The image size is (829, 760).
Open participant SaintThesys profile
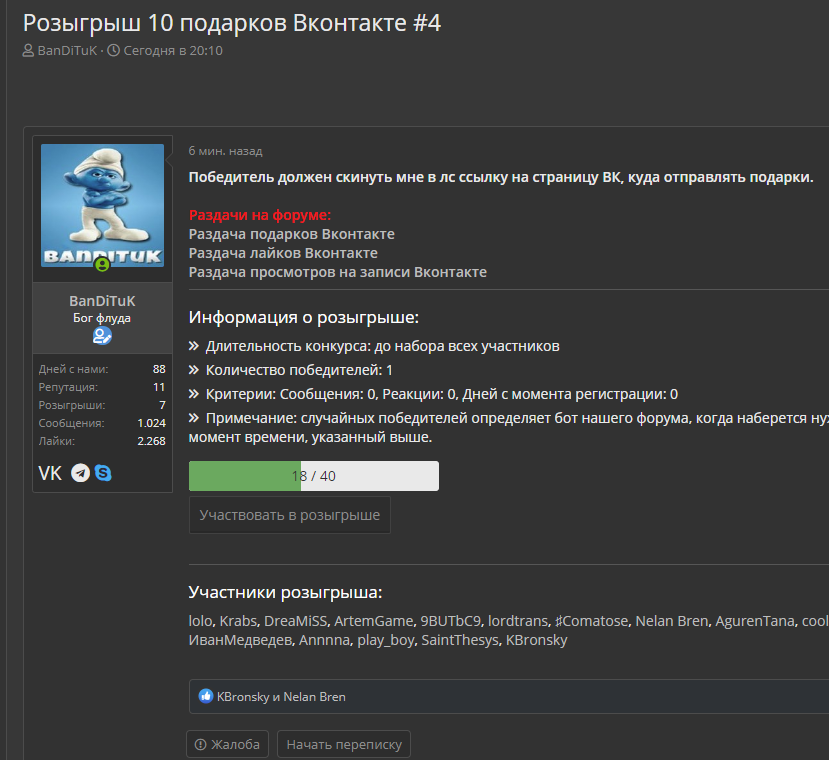459,640
